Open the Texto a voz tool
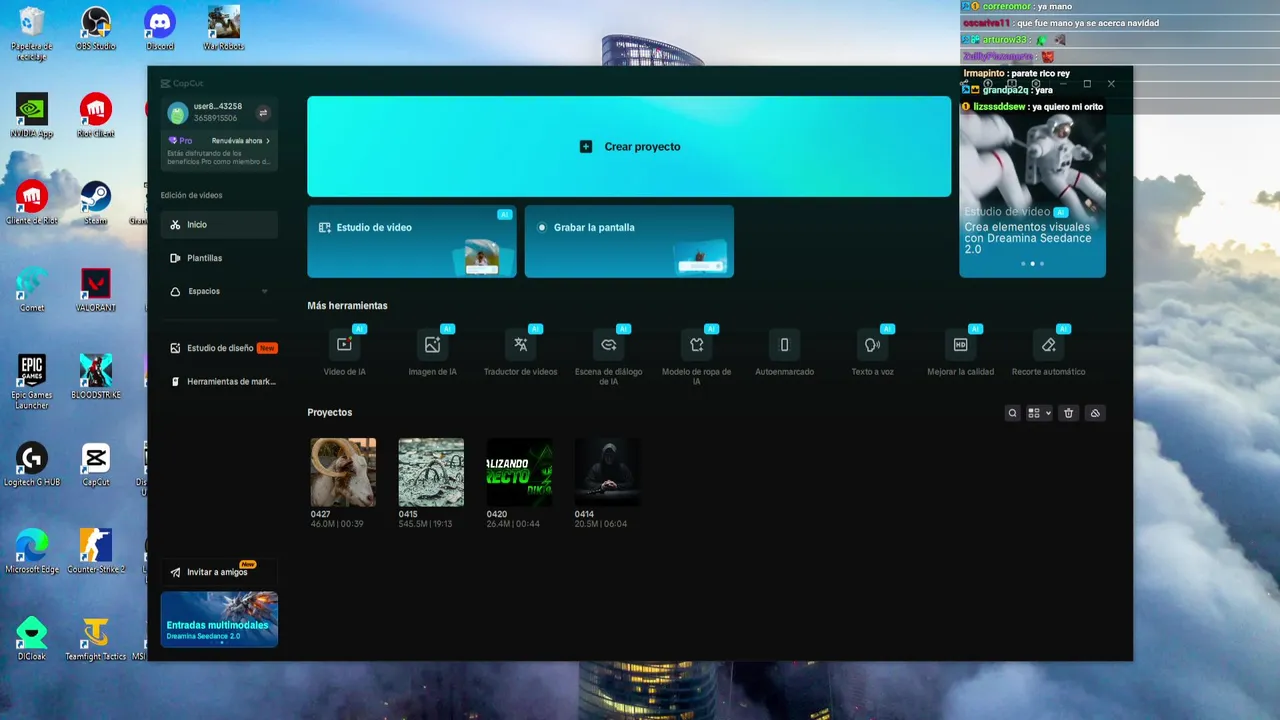Viewport: 1280px width, 720px height. [x=872, y=345]
